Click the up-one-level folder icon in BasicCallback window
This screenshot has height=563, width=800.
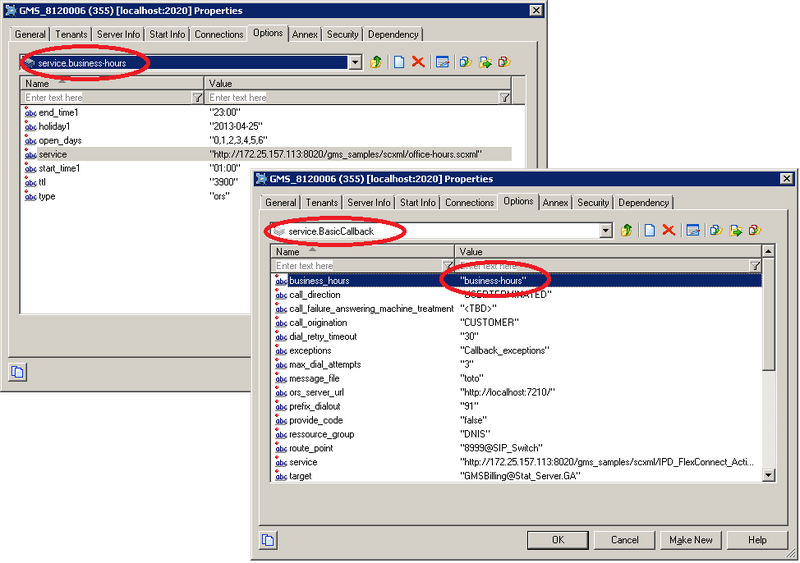tap(627, 231)
